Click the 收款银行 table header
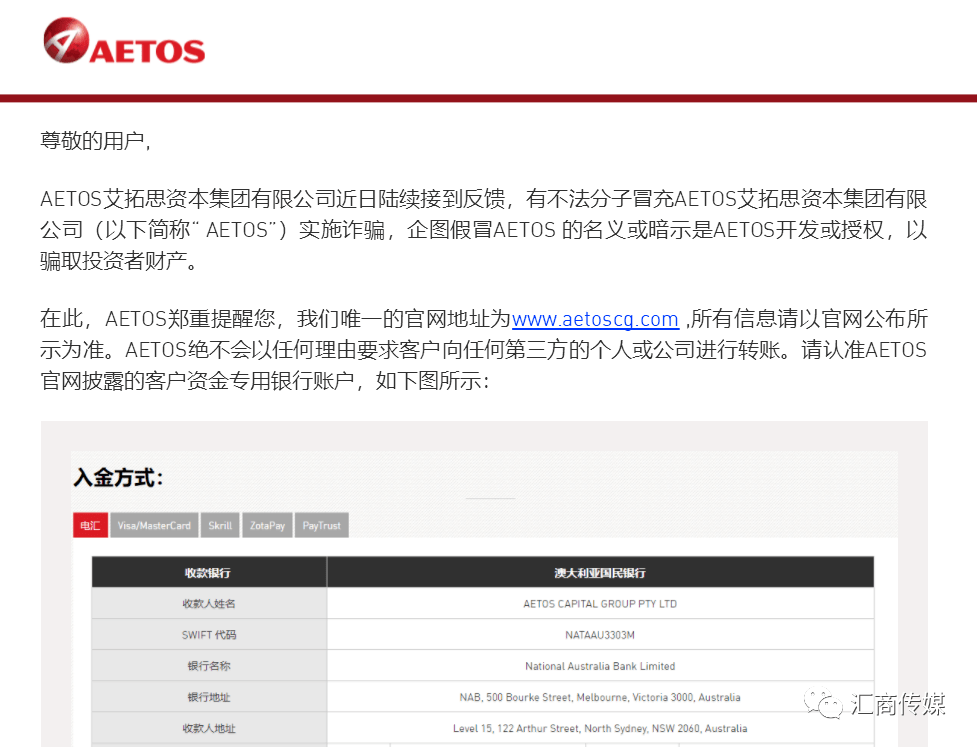The height and width of the screenshot is (747, 977). [x=209, y=572]
